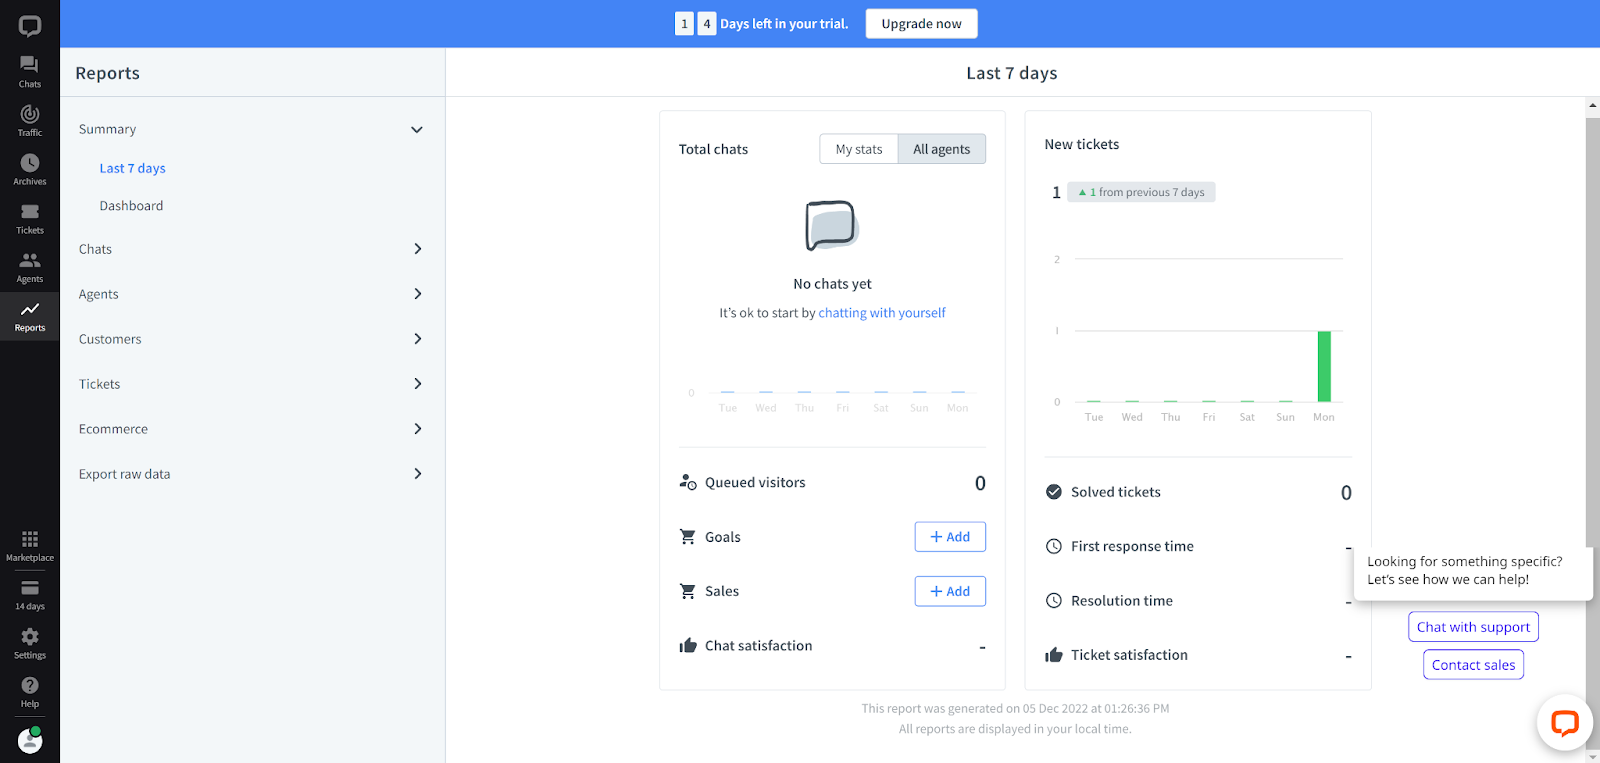Open the Traffic icon in sidebar

[29, 120]
